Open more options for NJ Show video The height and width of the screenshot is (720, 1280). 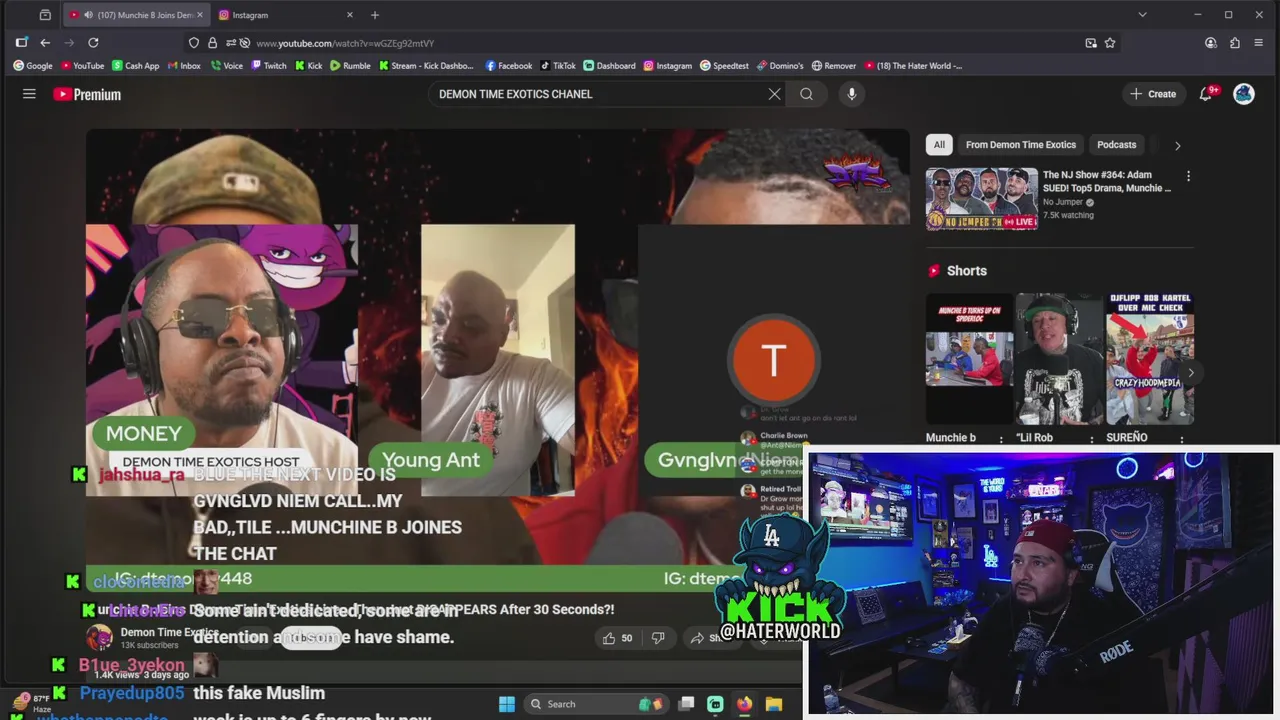(x=1188, y=176)
